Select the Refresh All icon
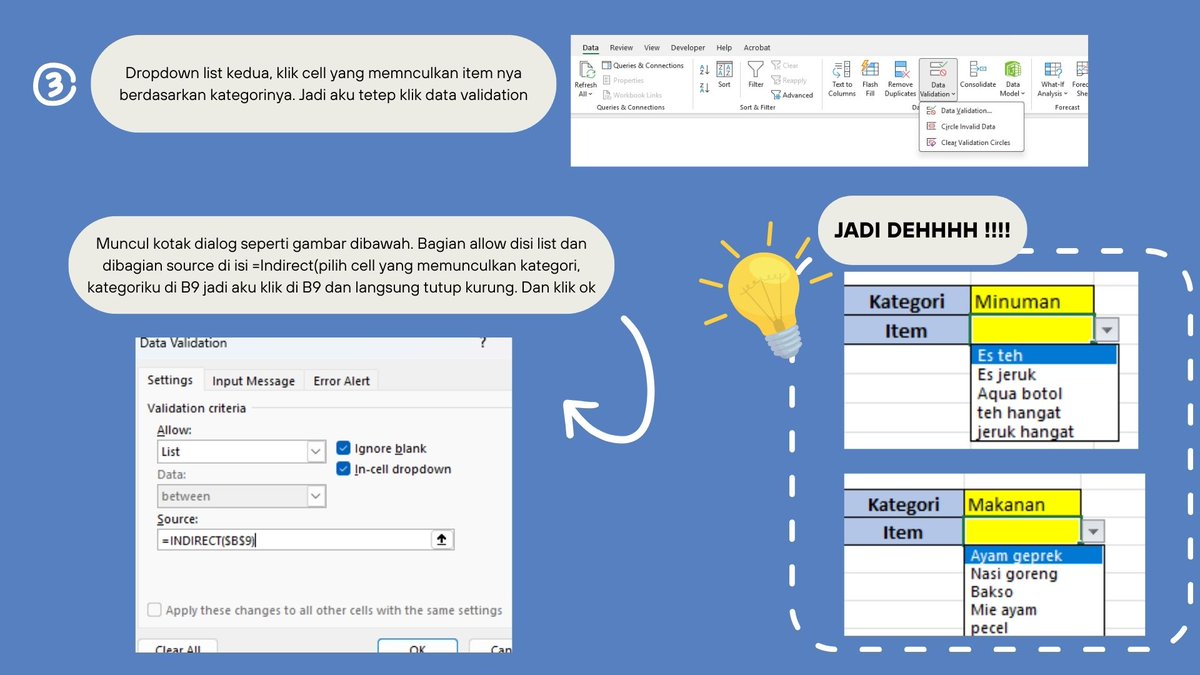Screen dimensions: 1200x675 [x=586, y=78]
